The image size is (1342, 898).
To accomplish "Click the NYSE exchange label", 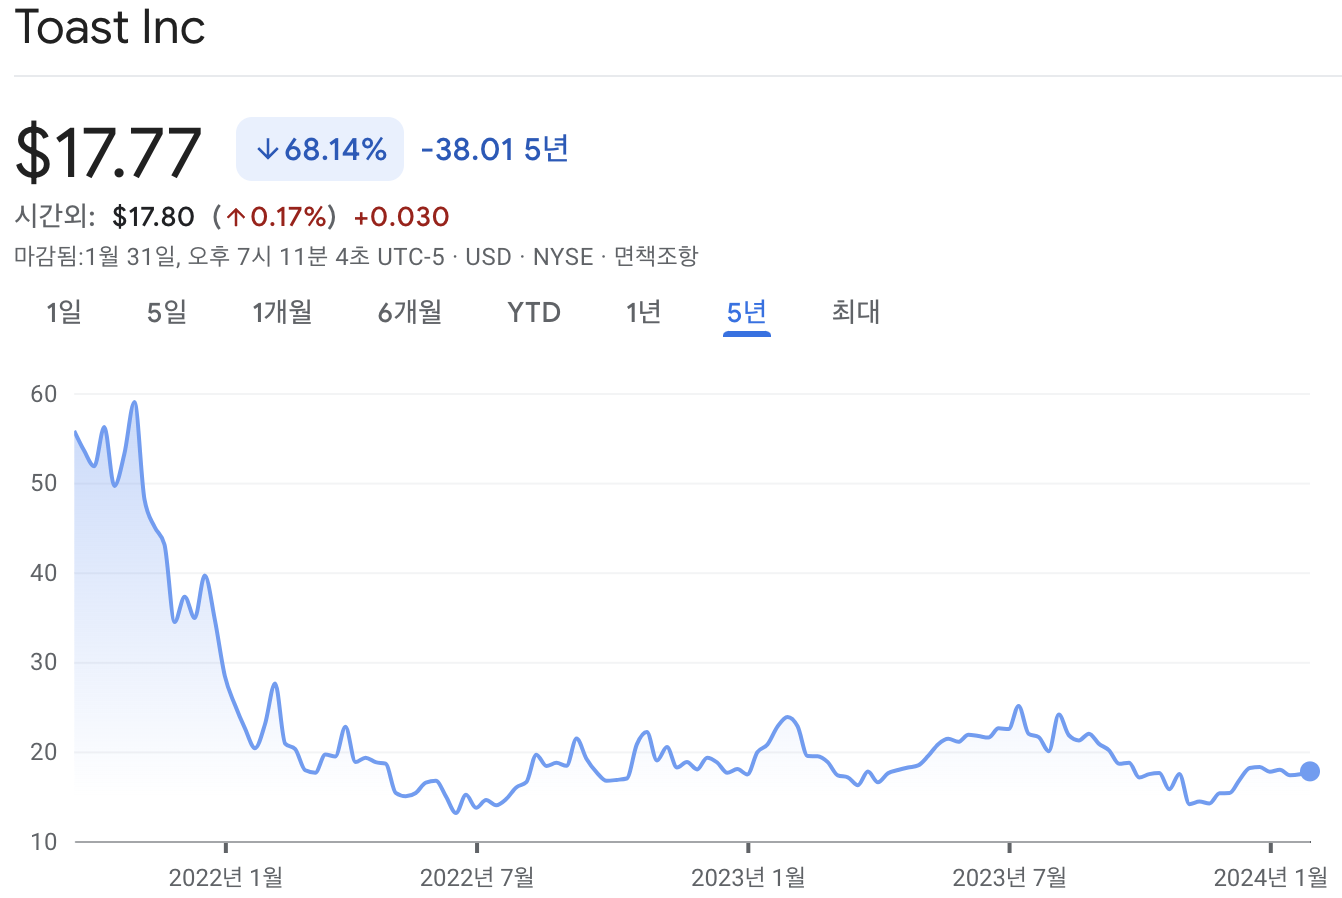I will 562,256.
